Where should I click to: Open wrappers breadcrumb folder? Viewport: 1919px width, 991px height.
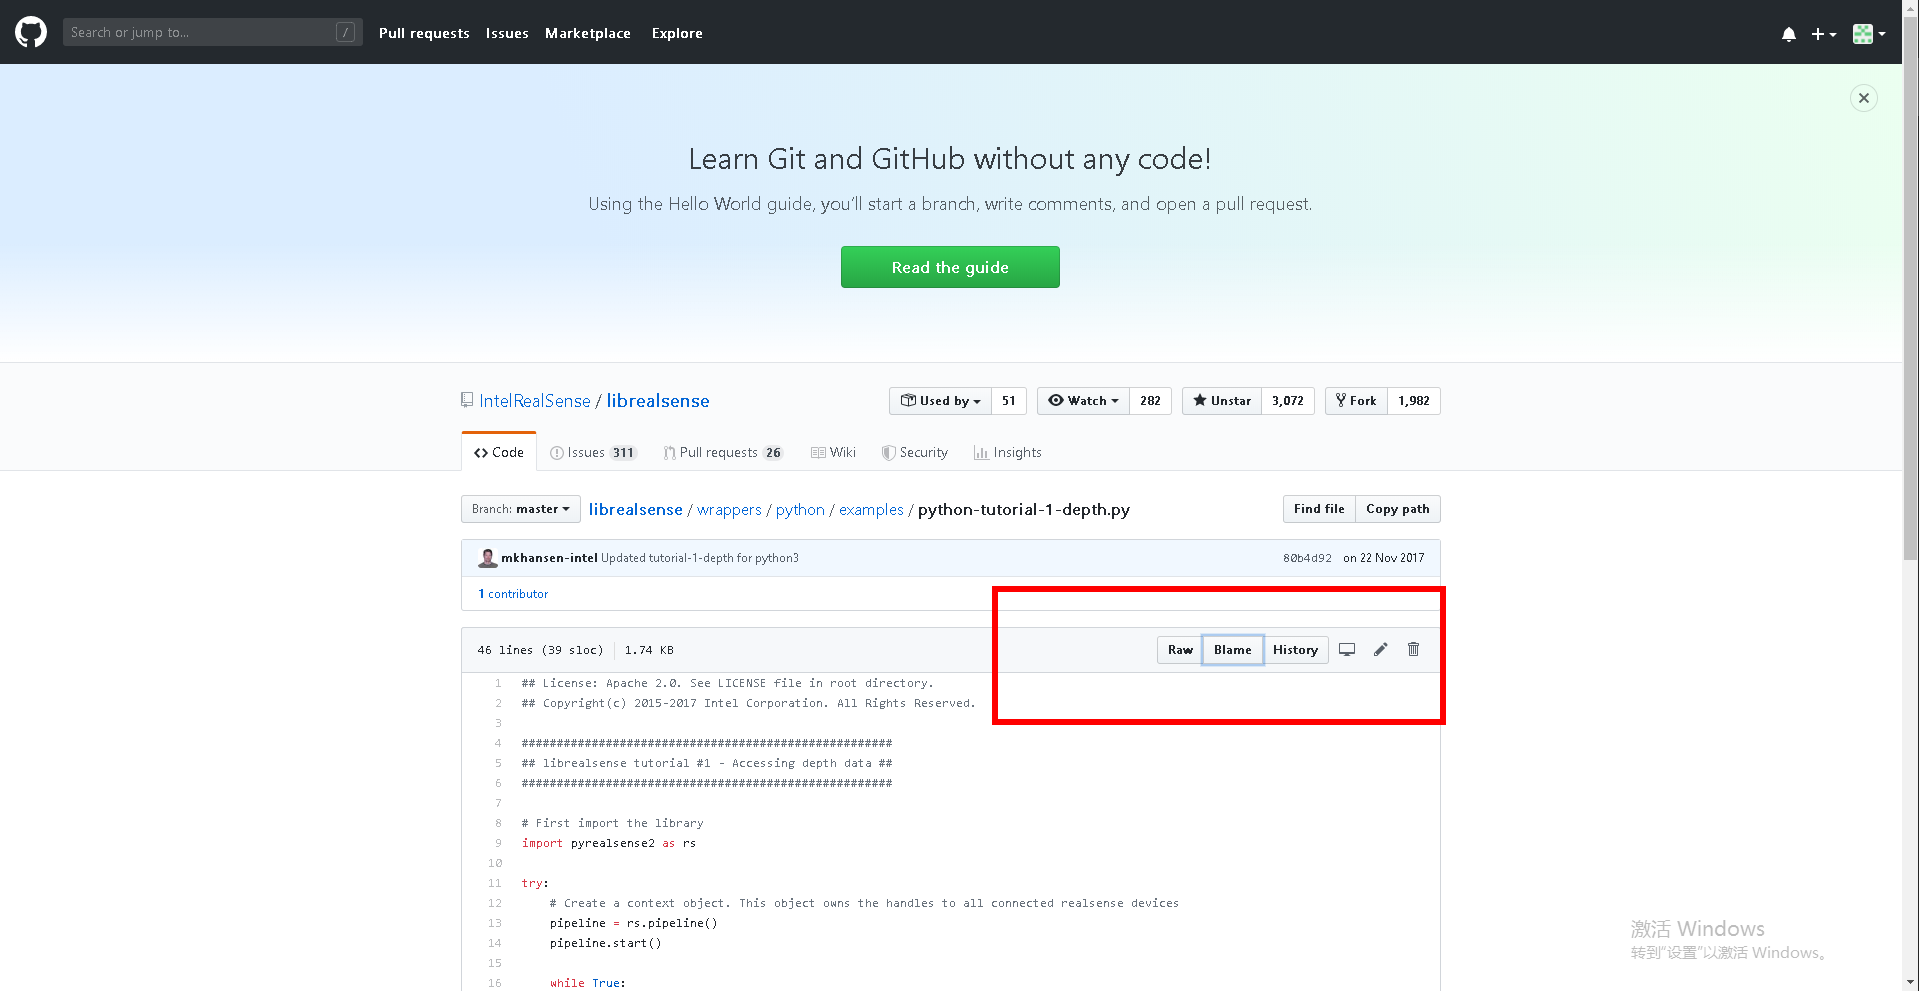tap(729, 510)
